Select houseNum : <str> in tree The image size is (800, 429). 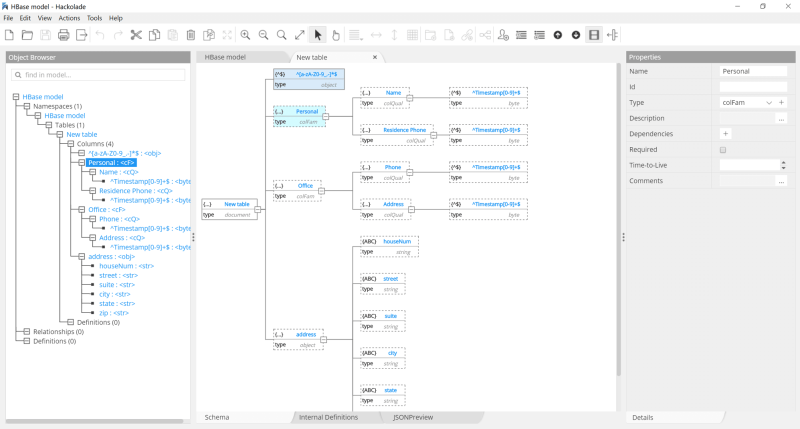(x=127, y=266)
